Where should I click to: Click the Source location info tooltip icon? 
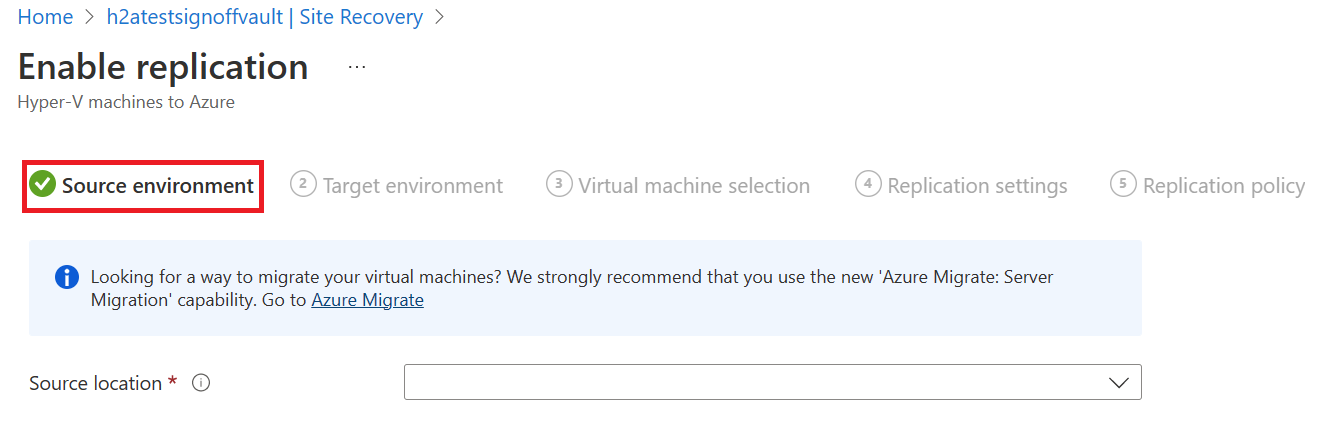click(200, 383)
